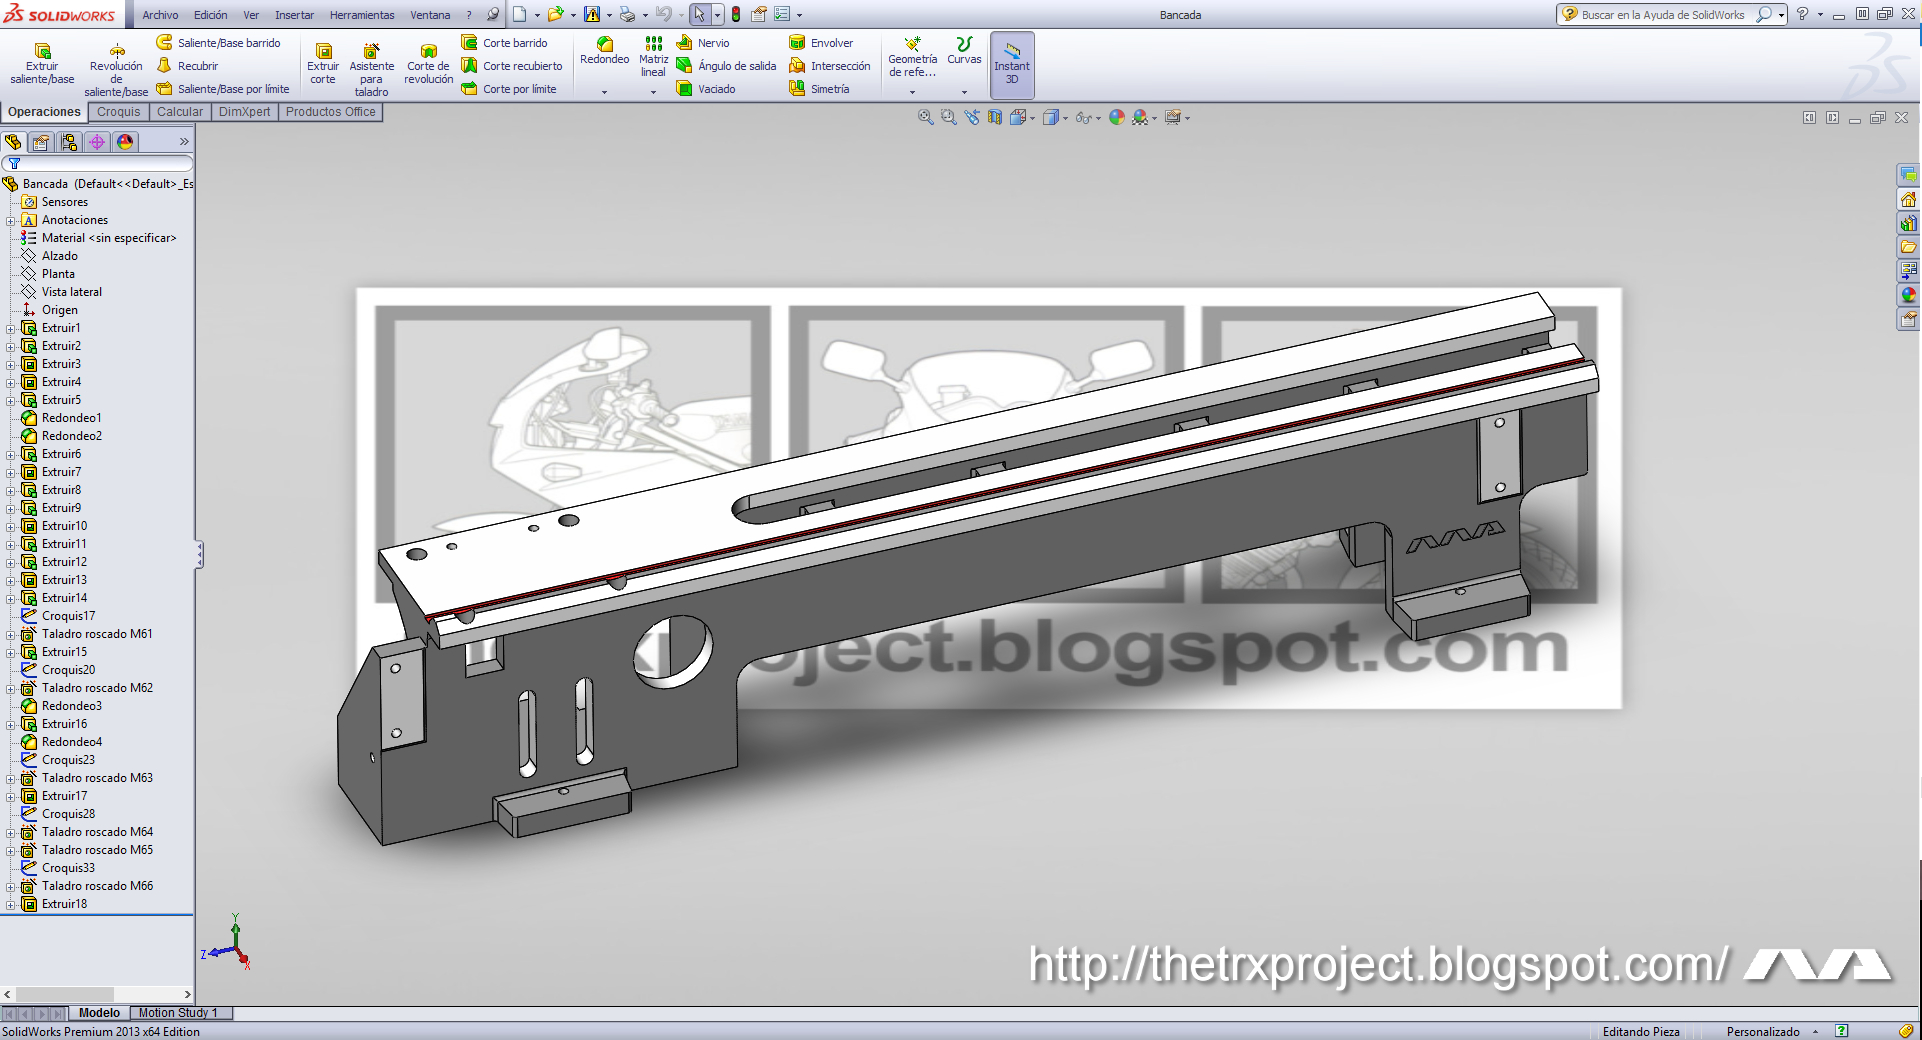Select the Envolver wrap tool
This screenshot has height=1040, width=1922.
tap(821, 43)
